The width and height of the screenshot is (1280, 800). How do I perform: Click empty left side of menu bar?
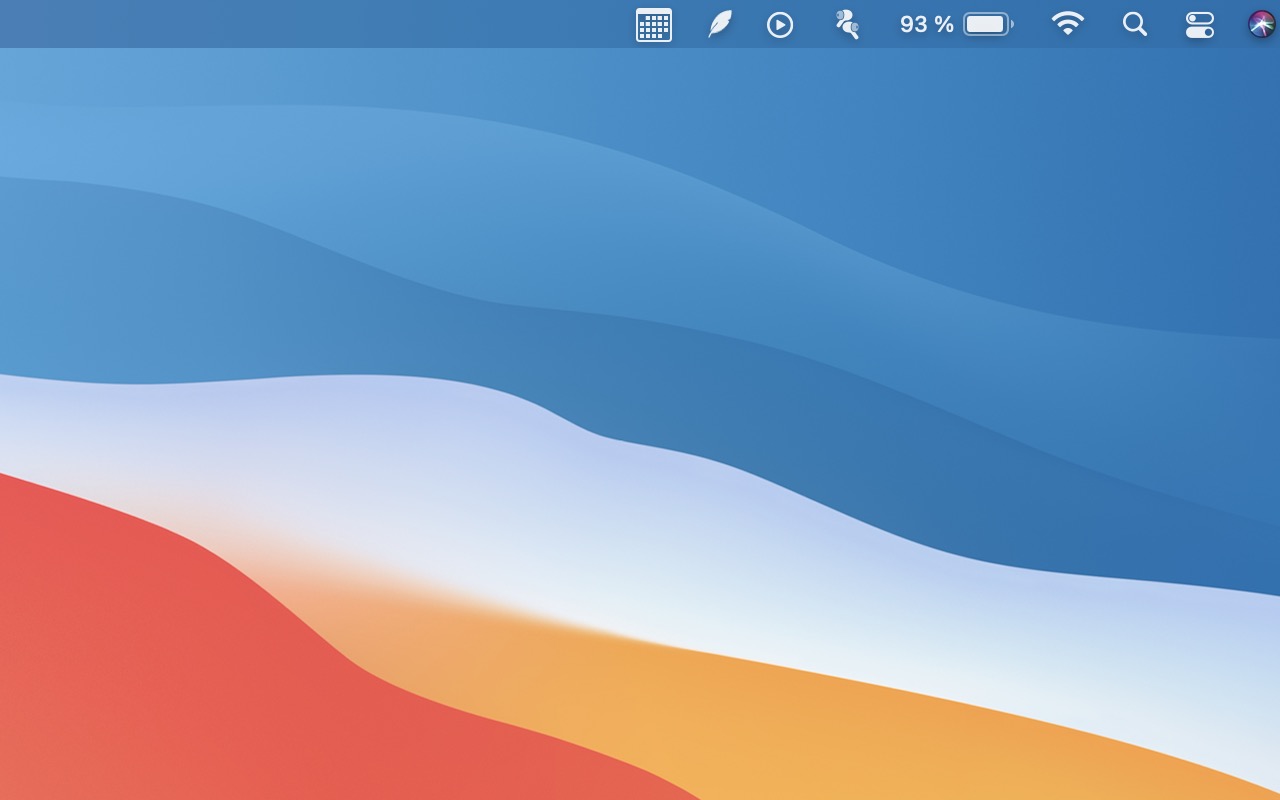300,24
